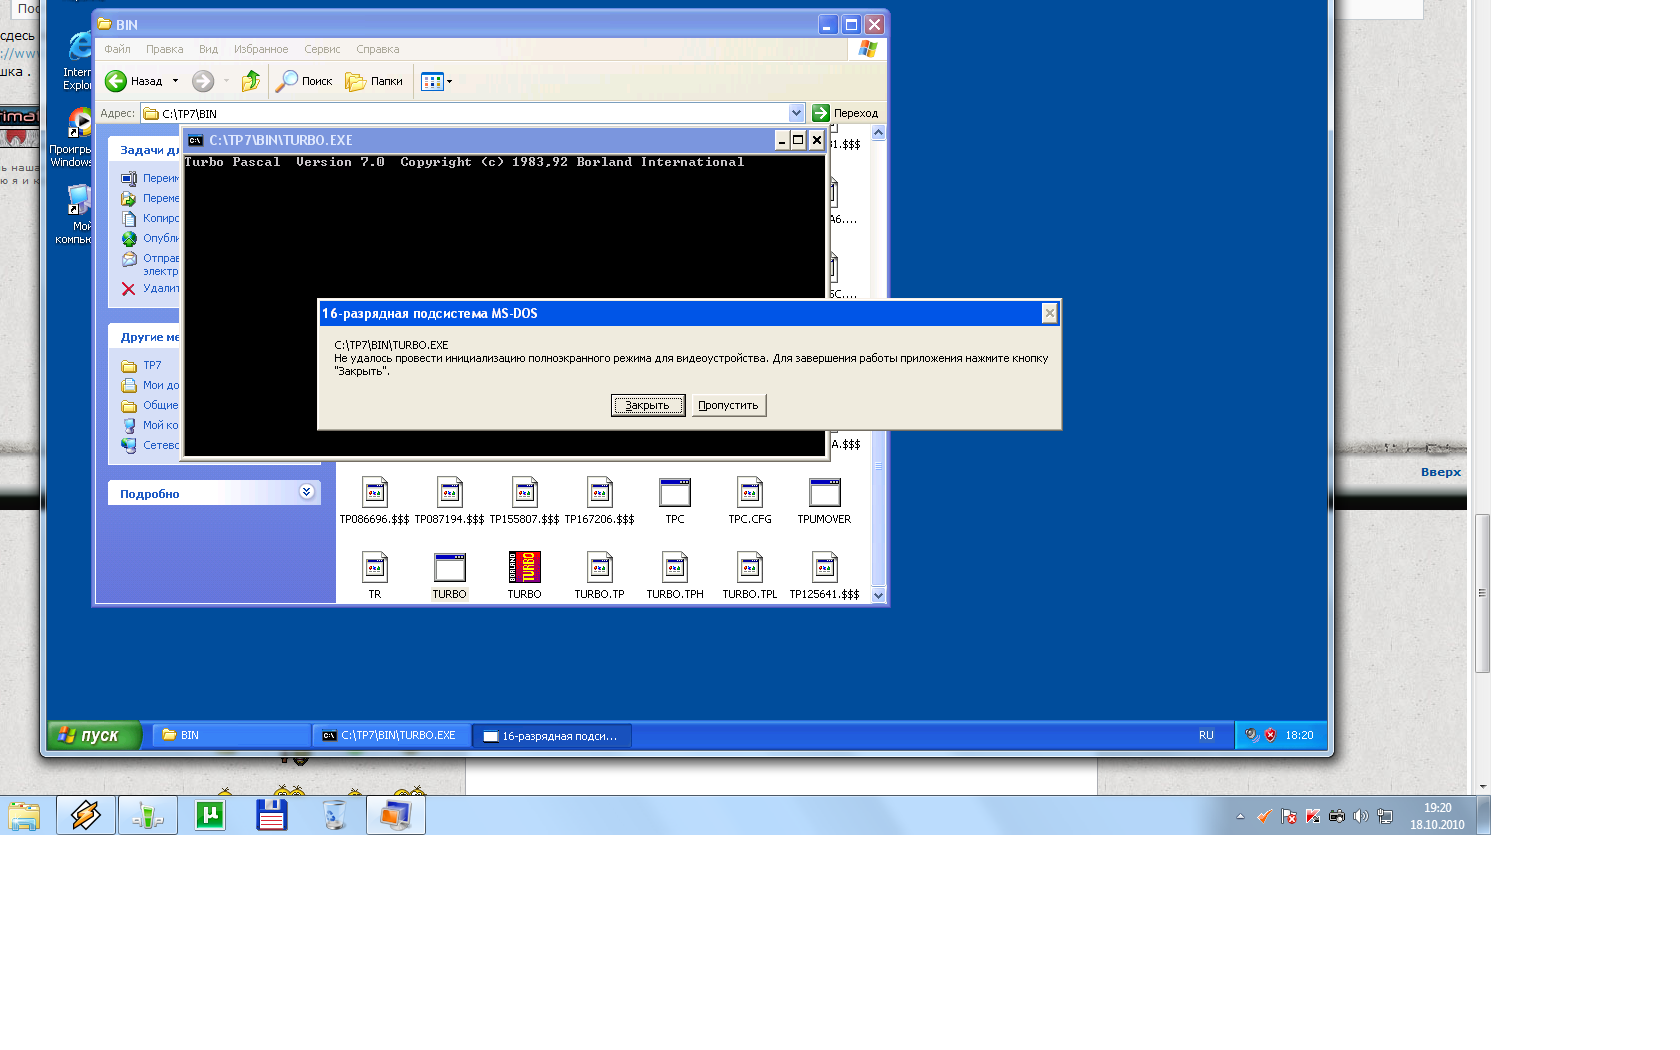Screen dimensions: 1680x1050
Task: Click Explorer file list scroll up arrow
Action: (878, 133)
